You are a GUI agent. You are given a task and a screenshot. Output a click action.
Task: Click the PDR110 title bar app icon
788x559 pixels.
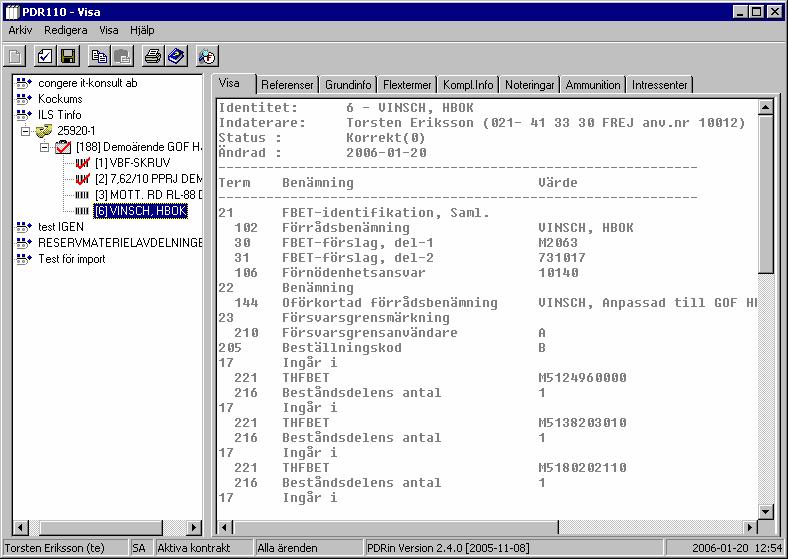12,12
